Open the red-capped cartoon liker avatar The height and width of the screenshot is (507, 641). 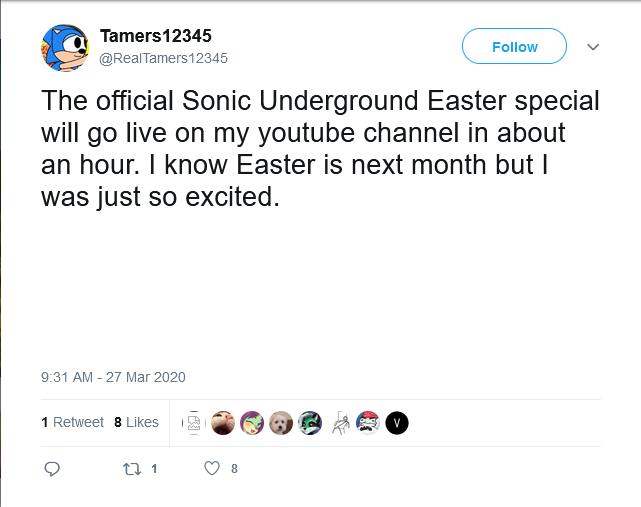pos(368,423)
